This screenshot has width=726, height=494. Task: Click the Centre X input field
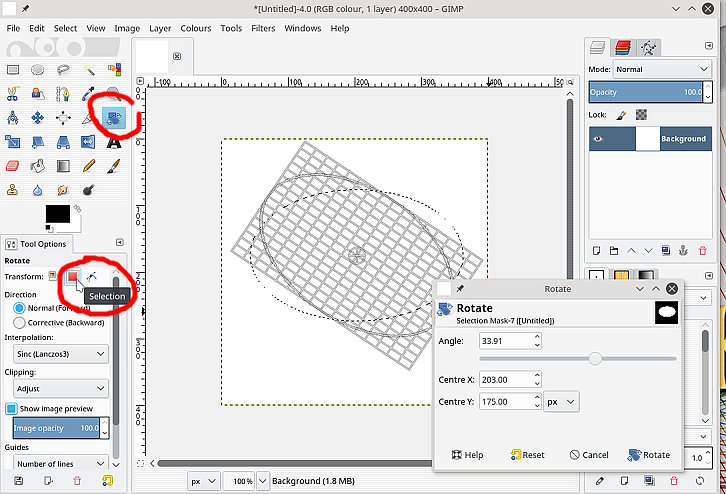pos(503,379)
